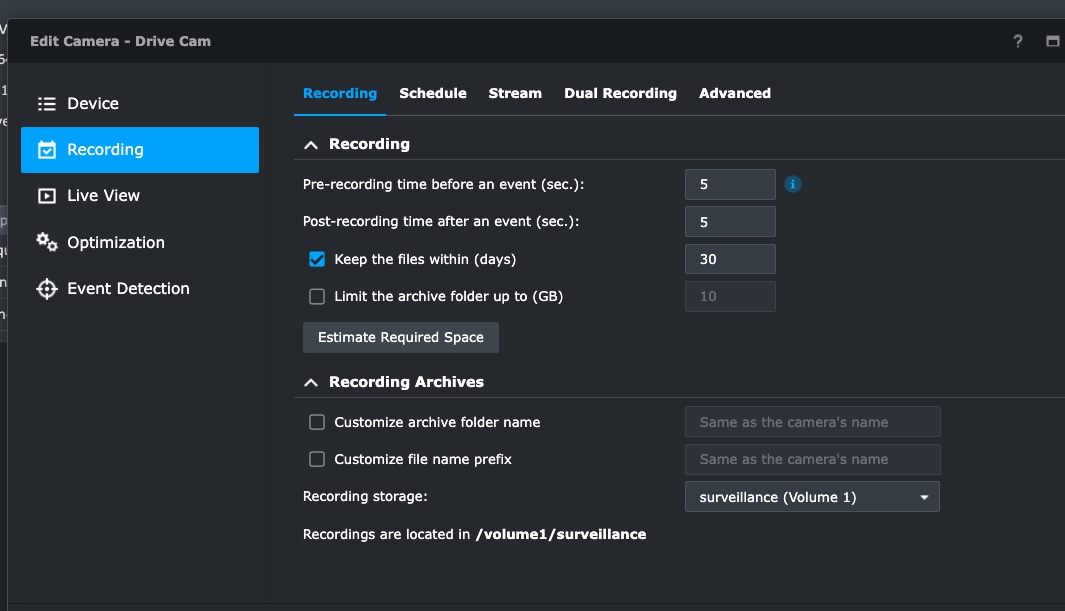
Task: Open help via the question mark icon
Action: click(x=1017, y=41)
